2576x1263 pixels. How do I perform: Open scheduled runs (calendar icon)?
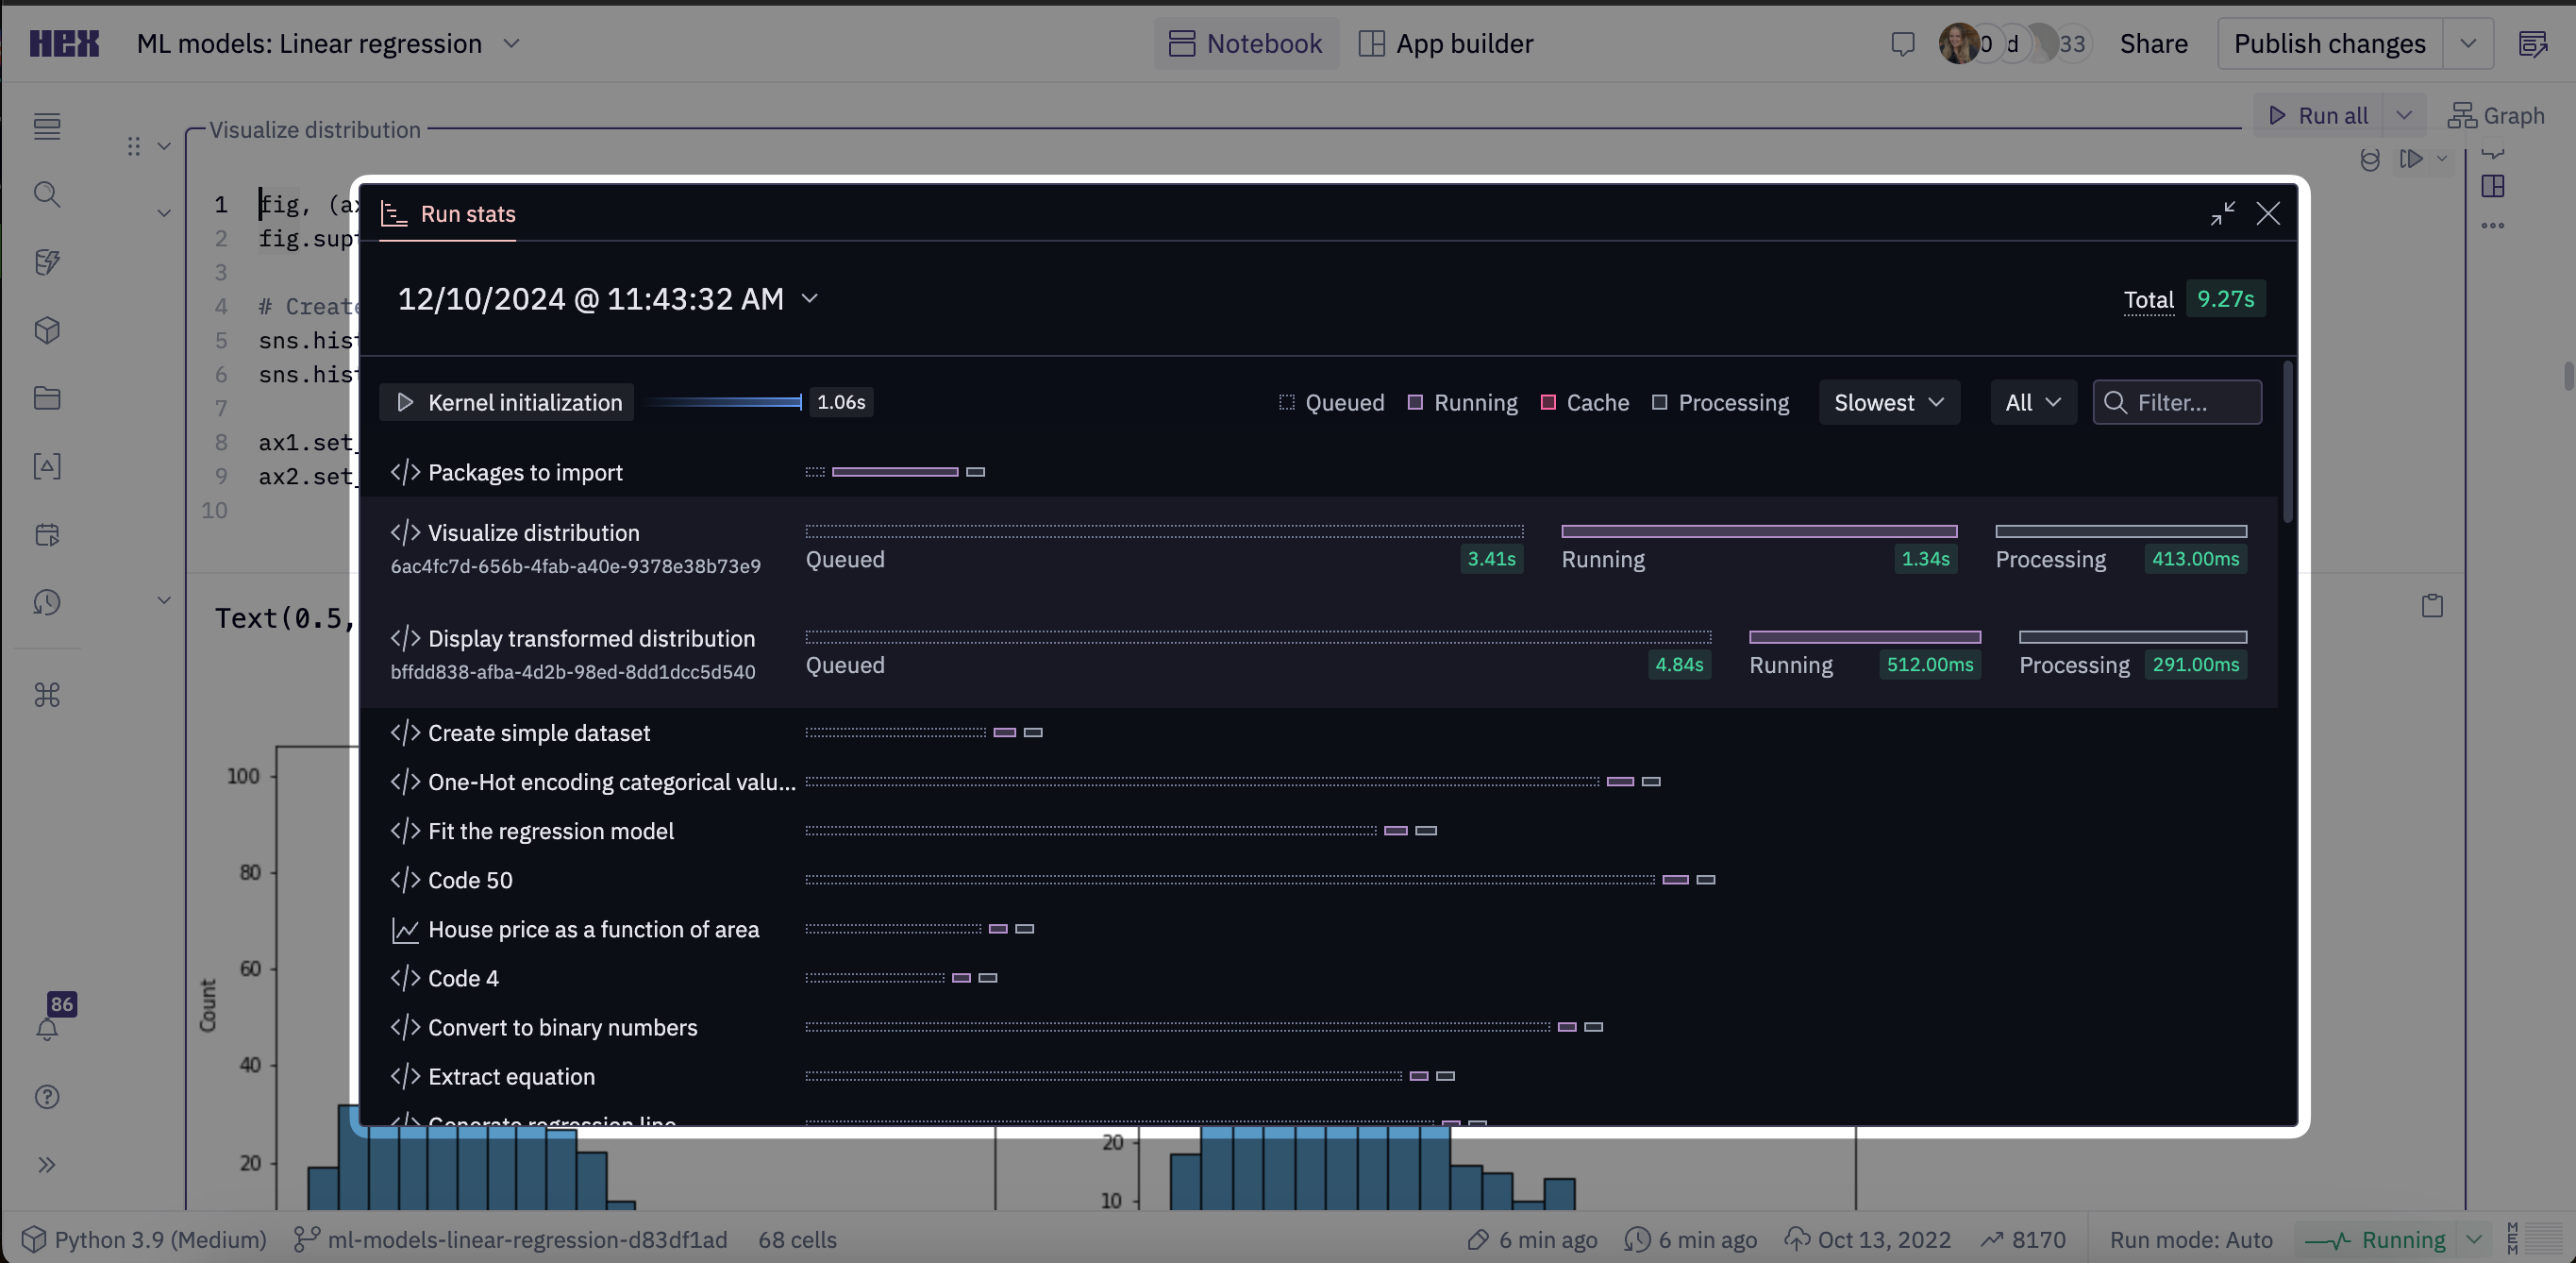(x=46, y=534)
